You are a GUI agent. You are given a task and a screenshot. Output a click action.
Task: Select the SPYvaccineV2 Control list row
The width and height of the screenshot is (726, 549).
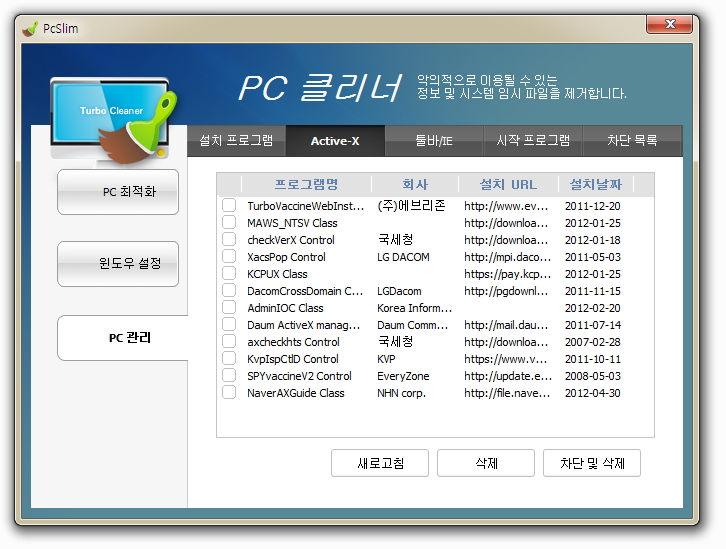(x=299, y=376)
